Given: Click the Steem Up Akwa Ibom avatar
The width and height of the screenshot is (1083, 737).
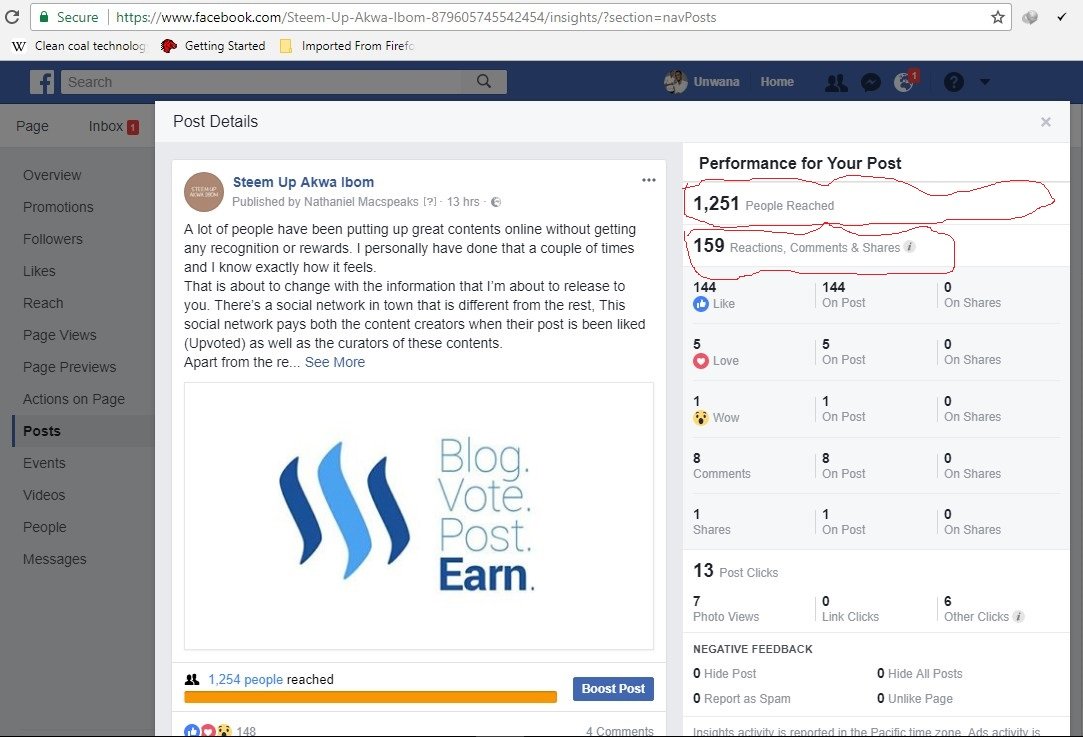Looking at the screenshot, I should click(x=204, y=192).
